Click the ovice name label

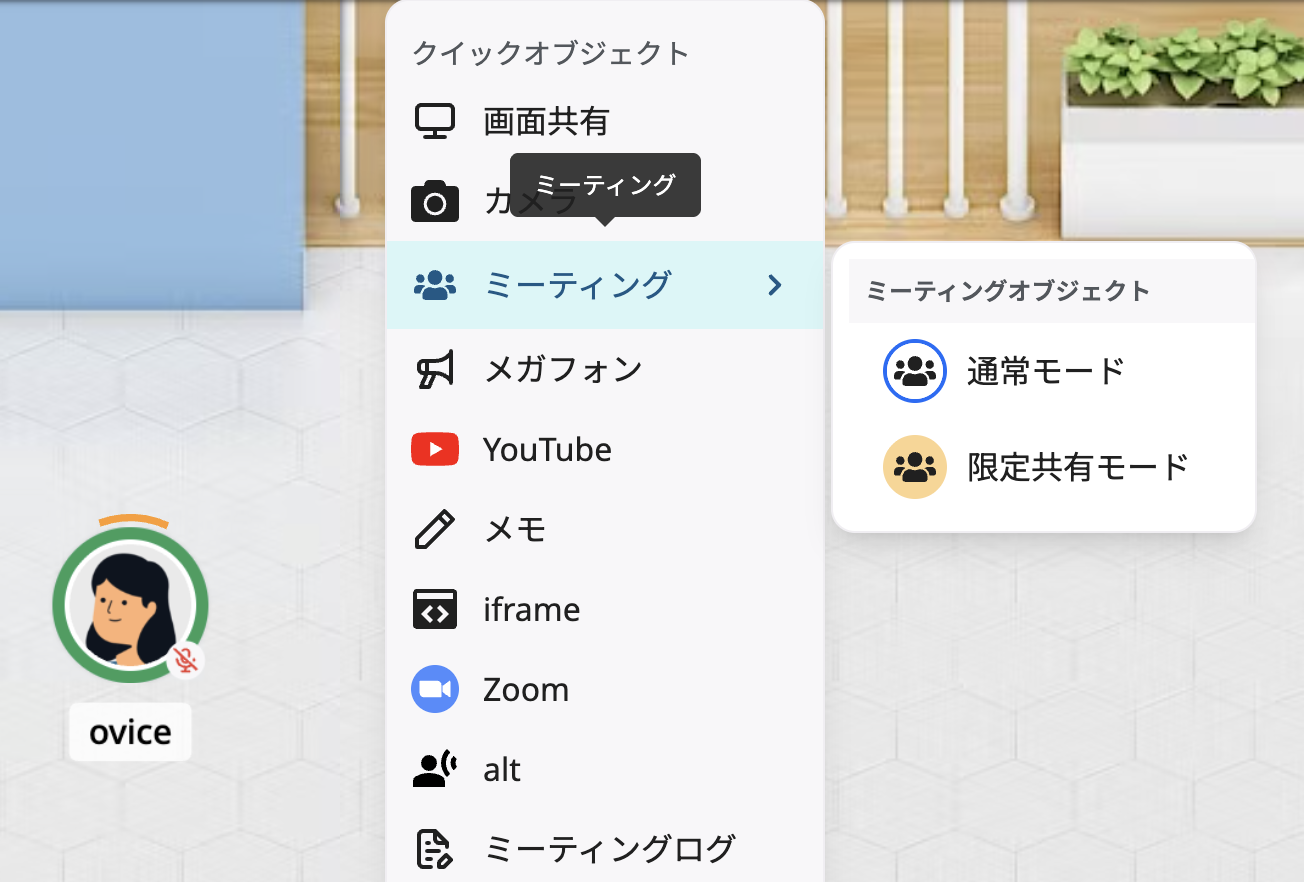(129, 731)
